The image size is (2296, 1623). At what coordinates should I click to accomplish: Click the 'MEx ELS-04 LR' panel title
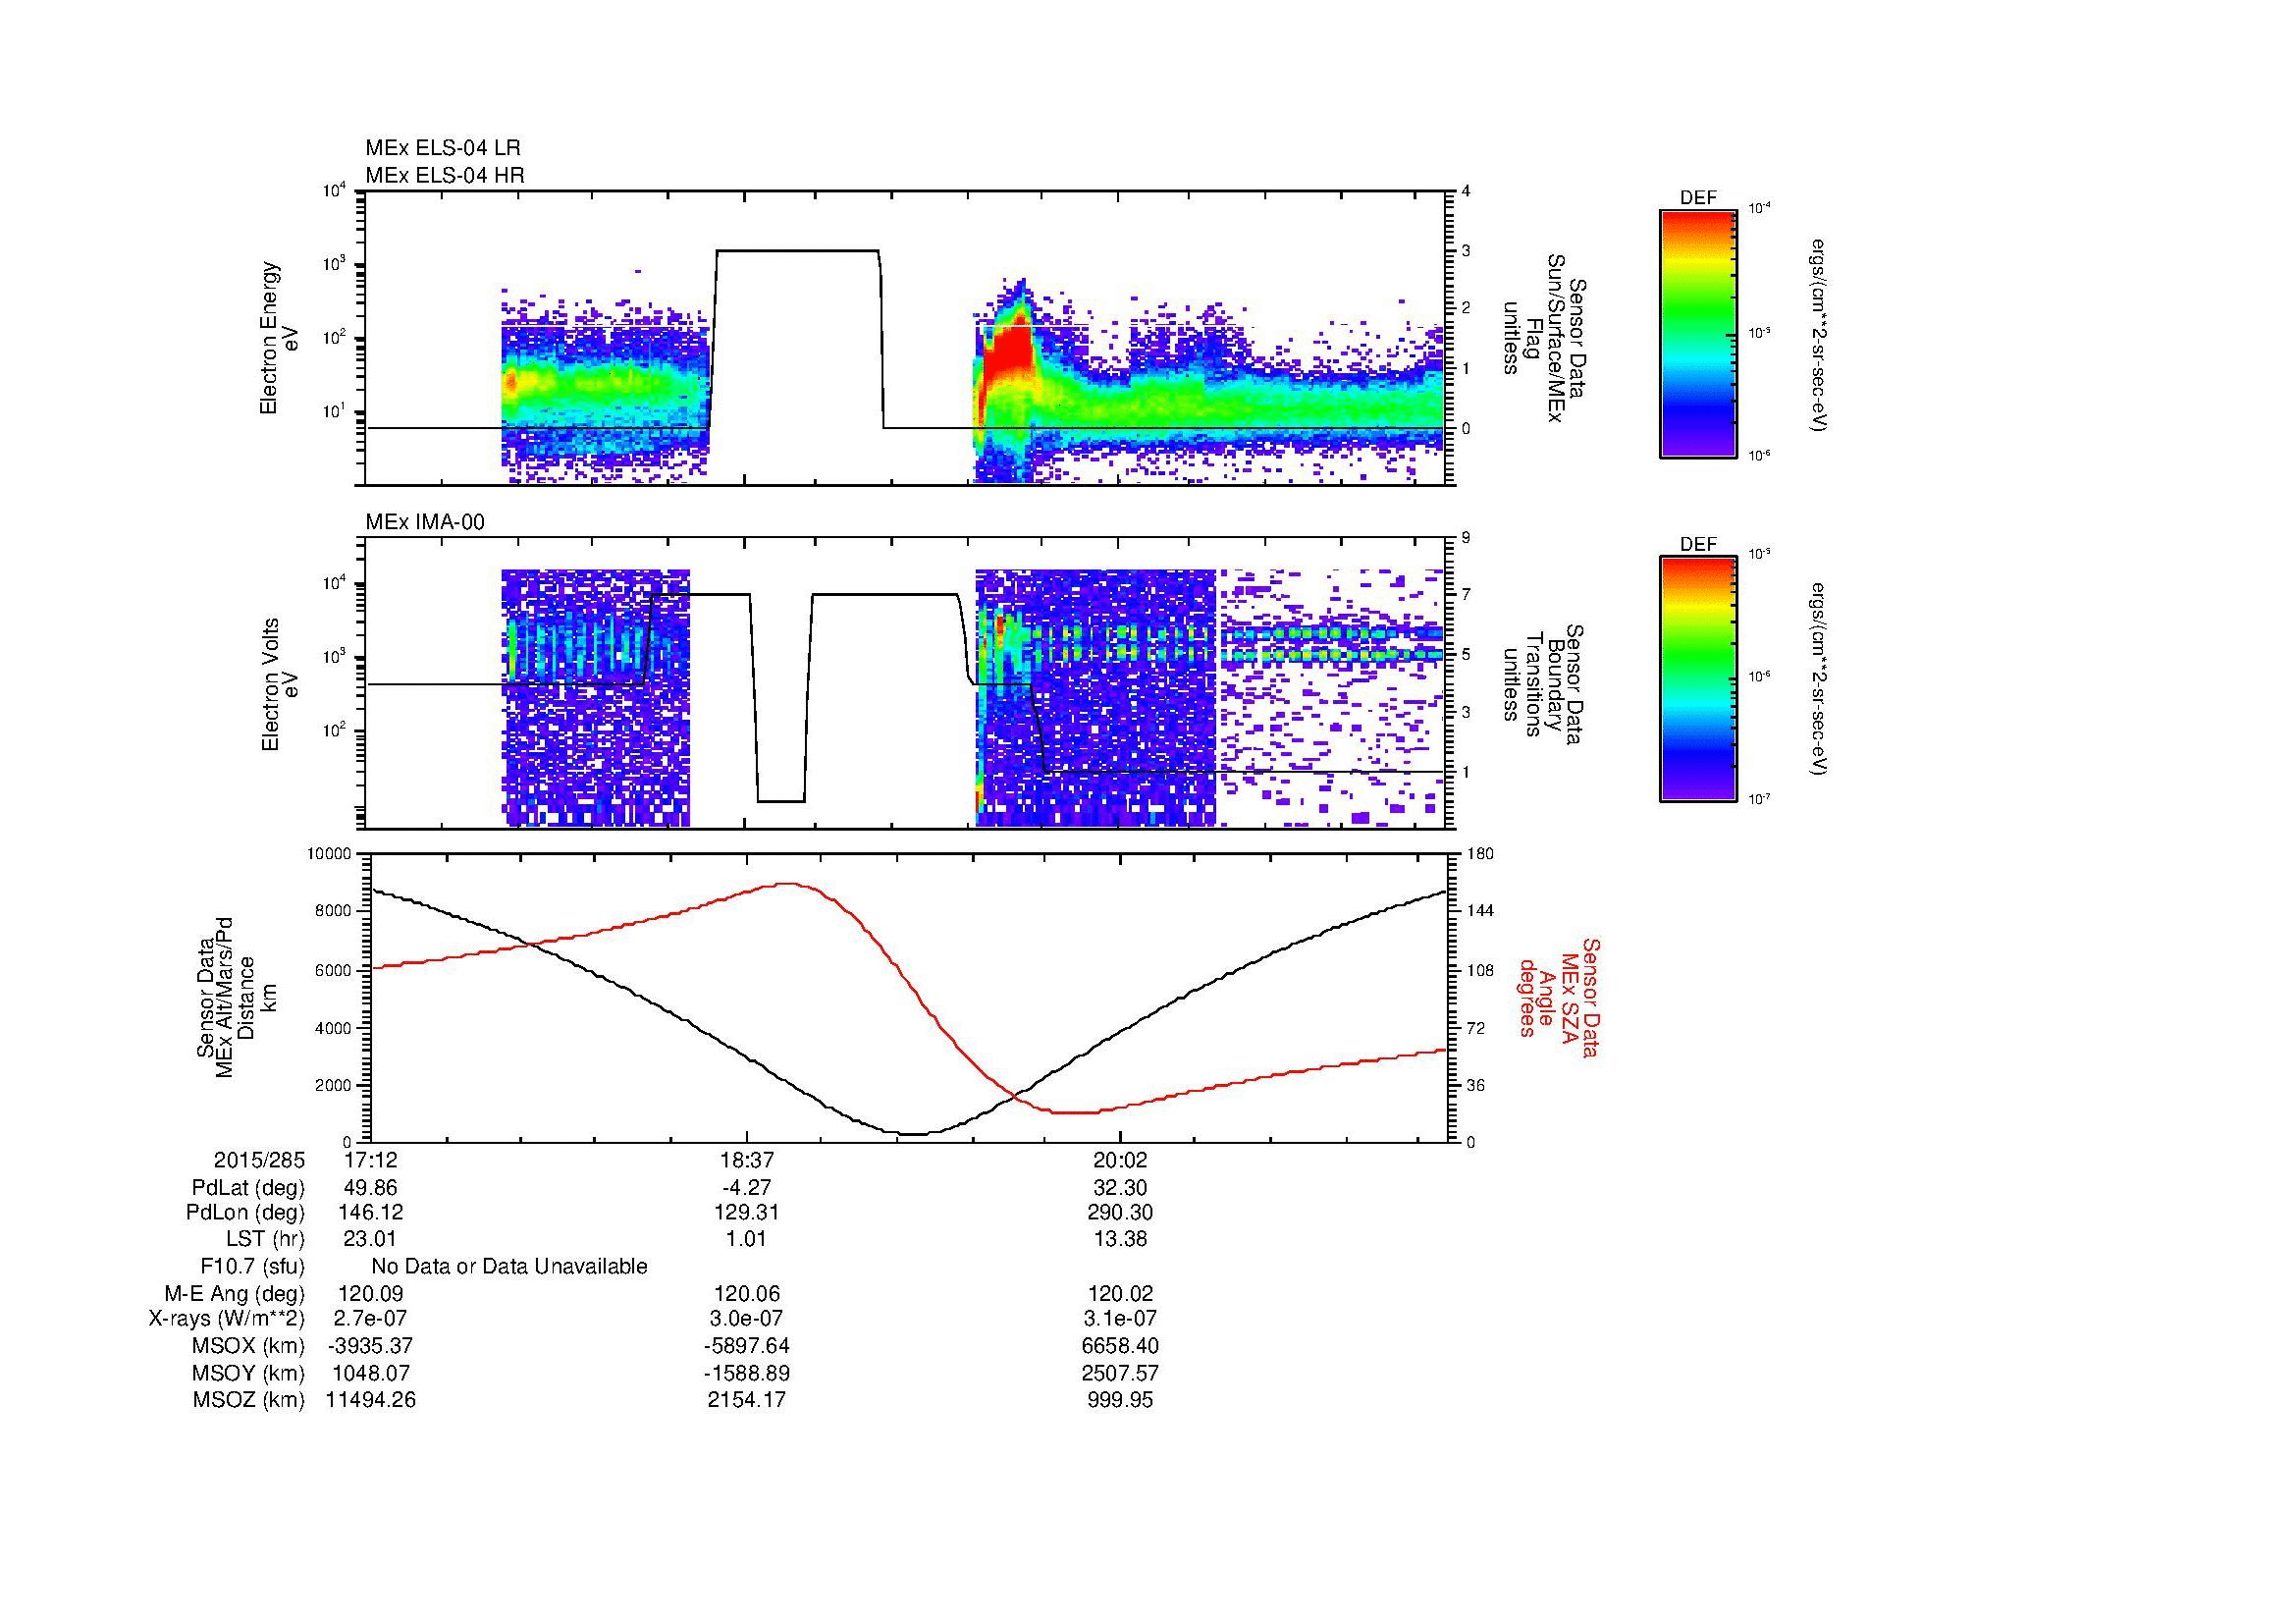(x=443, y=148)
